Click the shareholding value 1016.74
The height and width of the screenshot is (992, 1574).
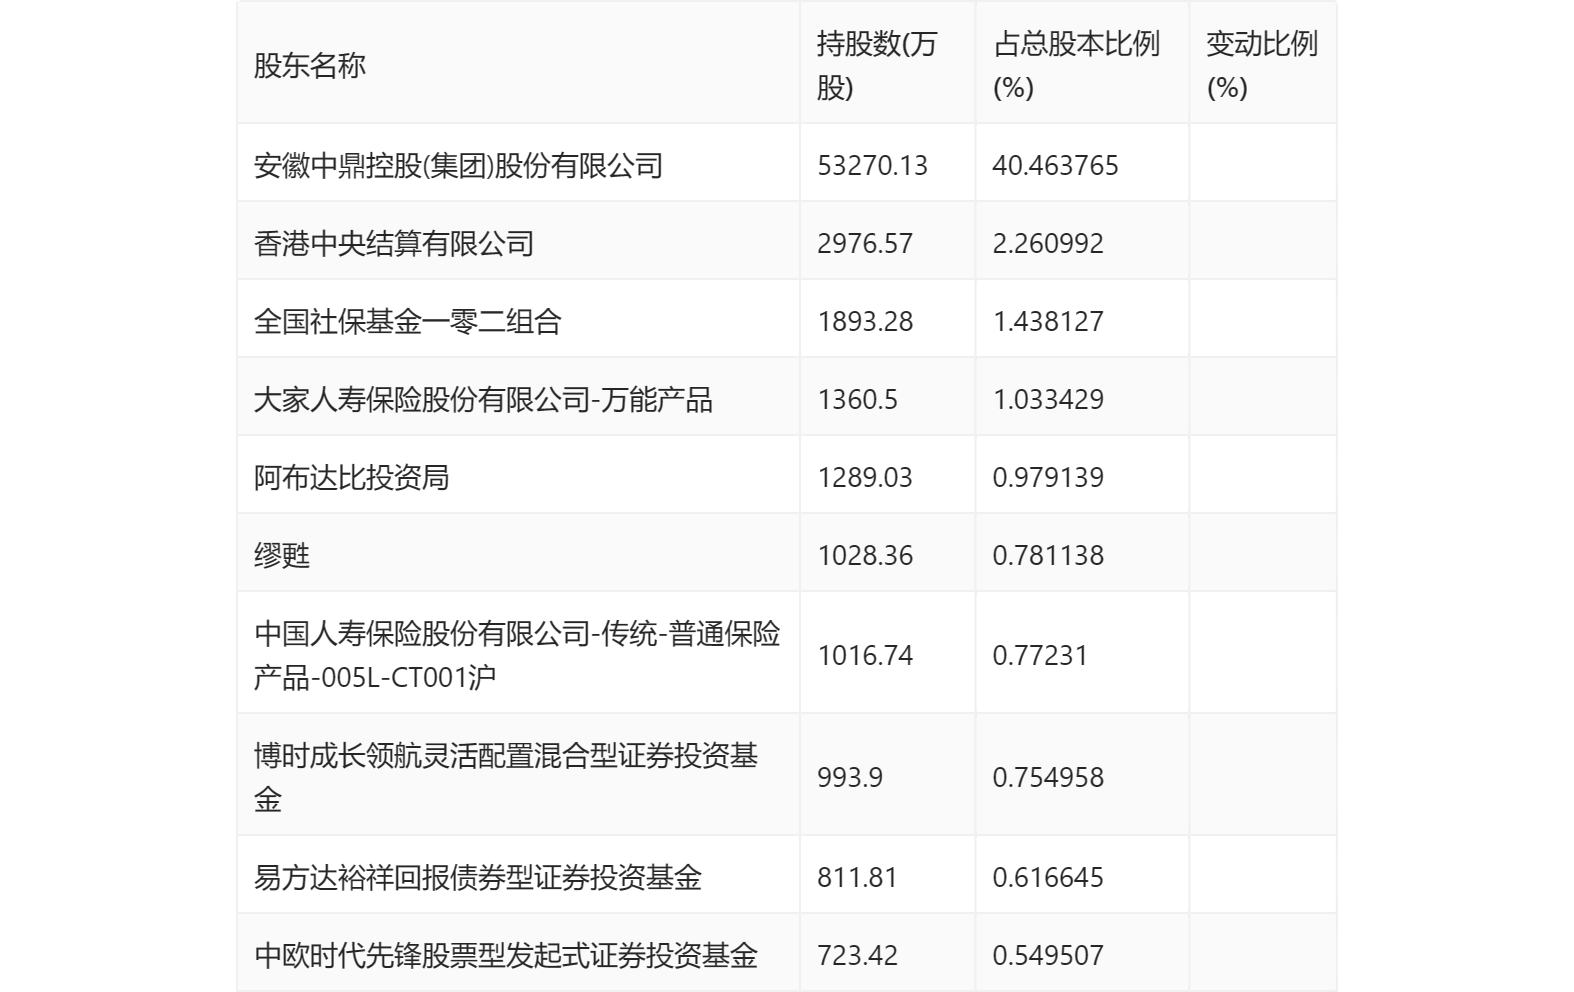(x=865, y=655)
